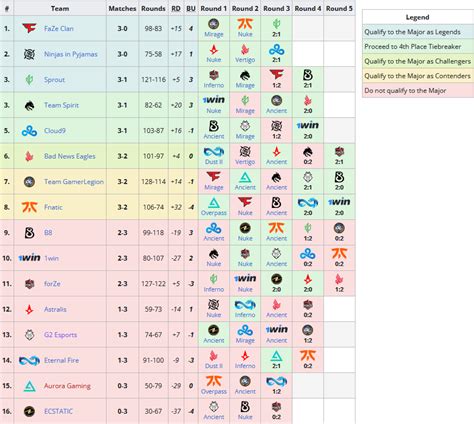This screenshot has height=424, width=474.
Task: Click the ECSTATIC logo in row 16
Action: 29,411
